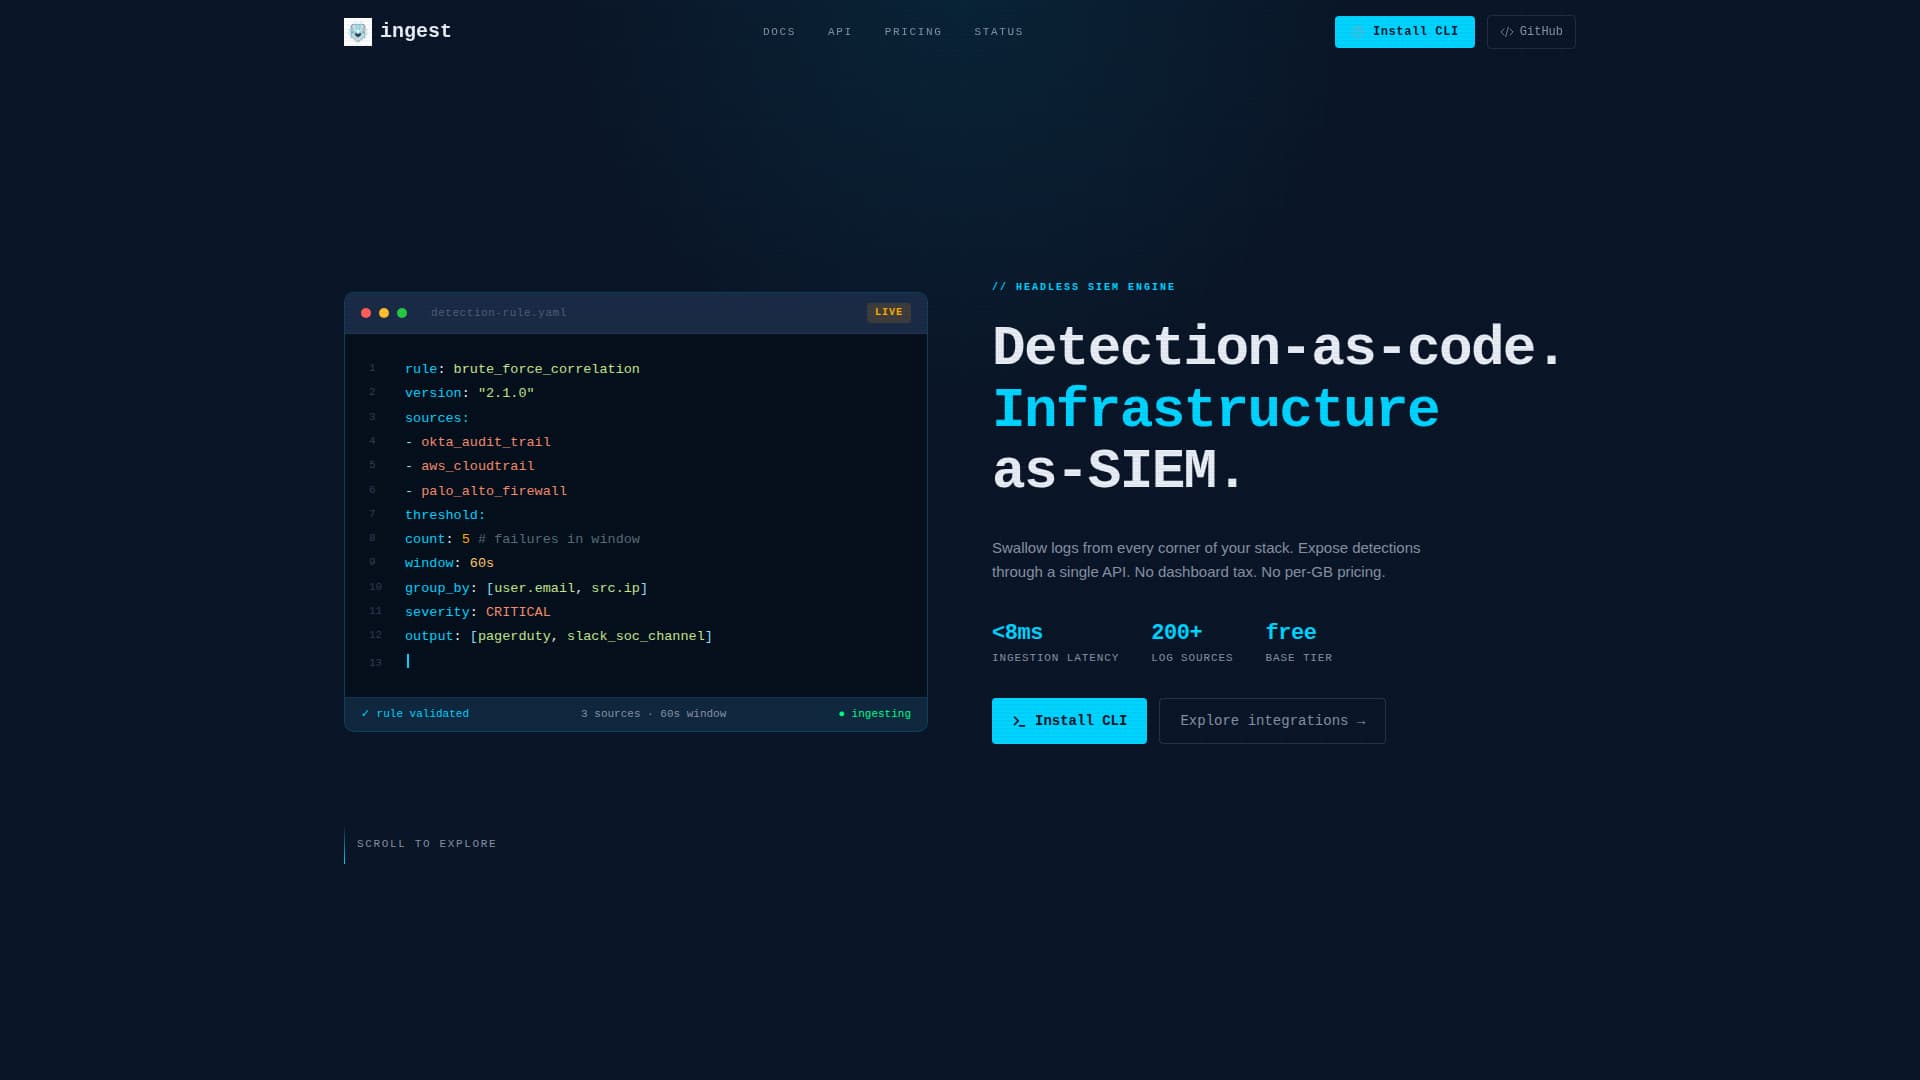Click the palo_alto_firewall source line
Image resolution: width=1920 pixels, height=1080 pixels.
point(486,491)
